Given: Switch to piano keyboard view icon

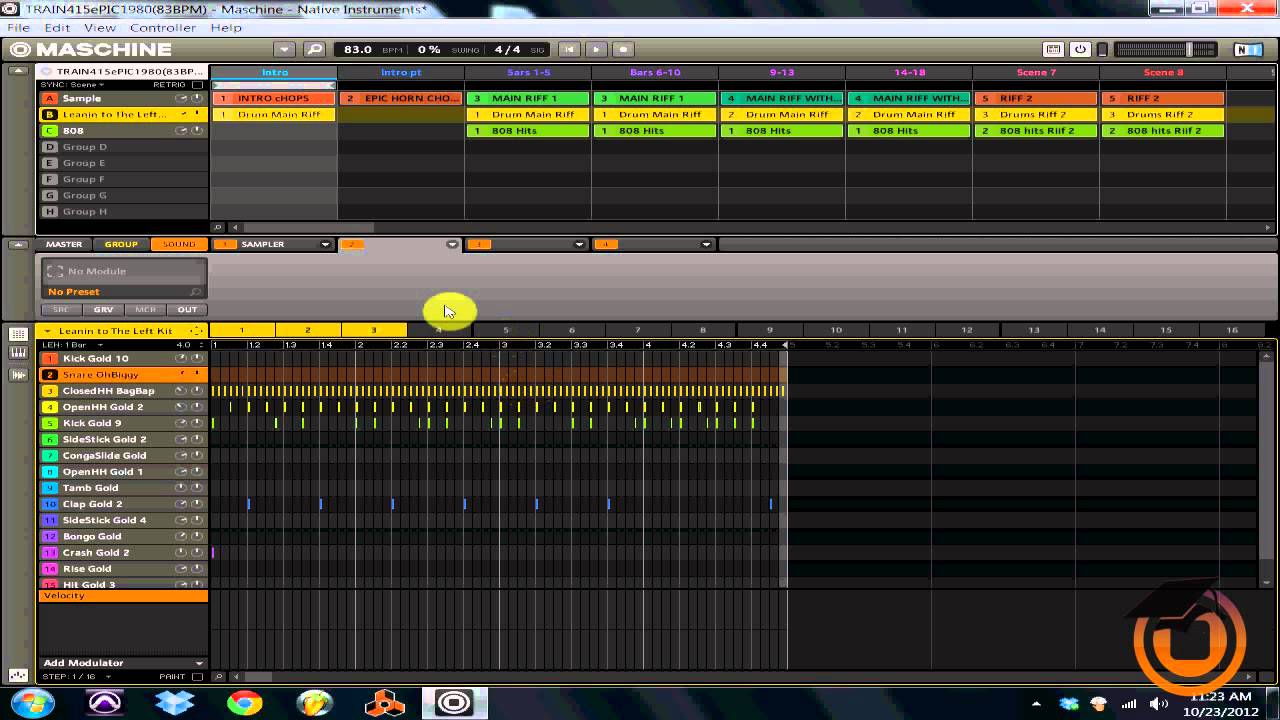Looking at the screenshot, I should coord(18,353).
